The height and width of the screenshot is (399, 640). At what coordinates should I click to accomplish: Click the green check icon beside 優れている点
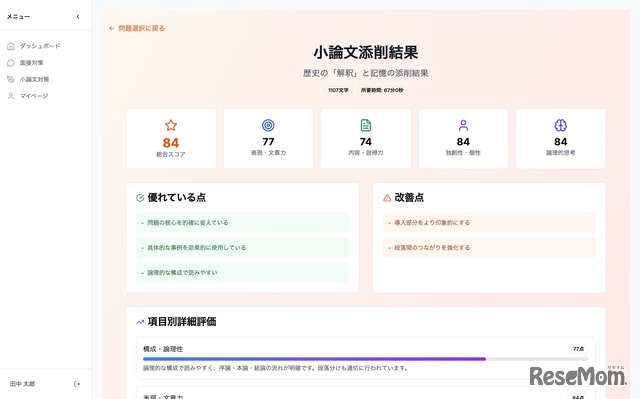140,198
